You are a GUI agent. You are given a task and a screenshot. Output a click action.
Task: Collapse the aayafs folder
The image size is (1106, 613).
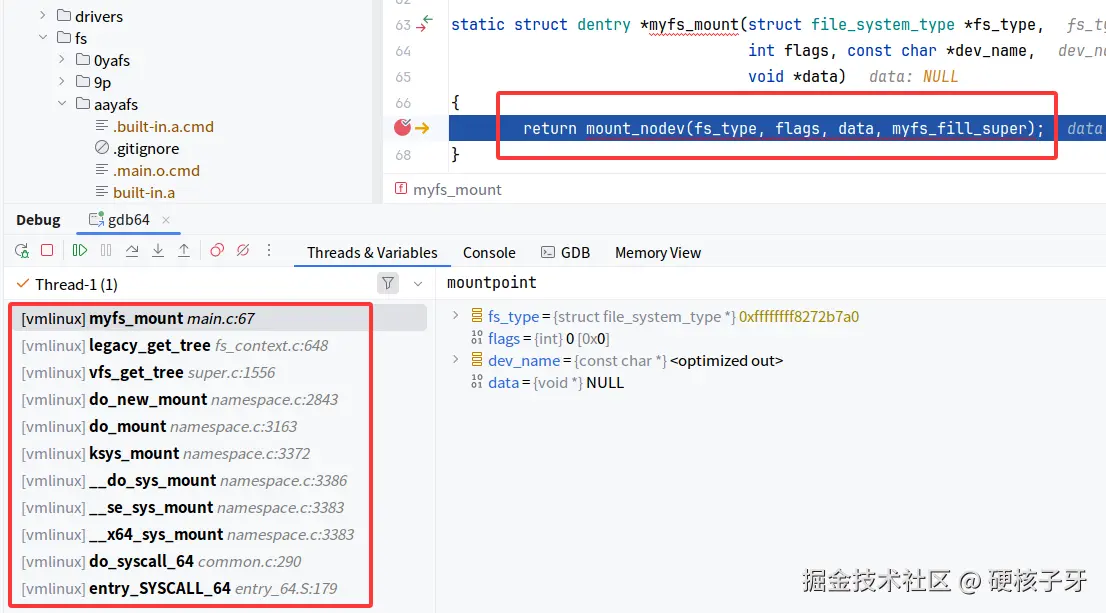click(x=61, y=103)
